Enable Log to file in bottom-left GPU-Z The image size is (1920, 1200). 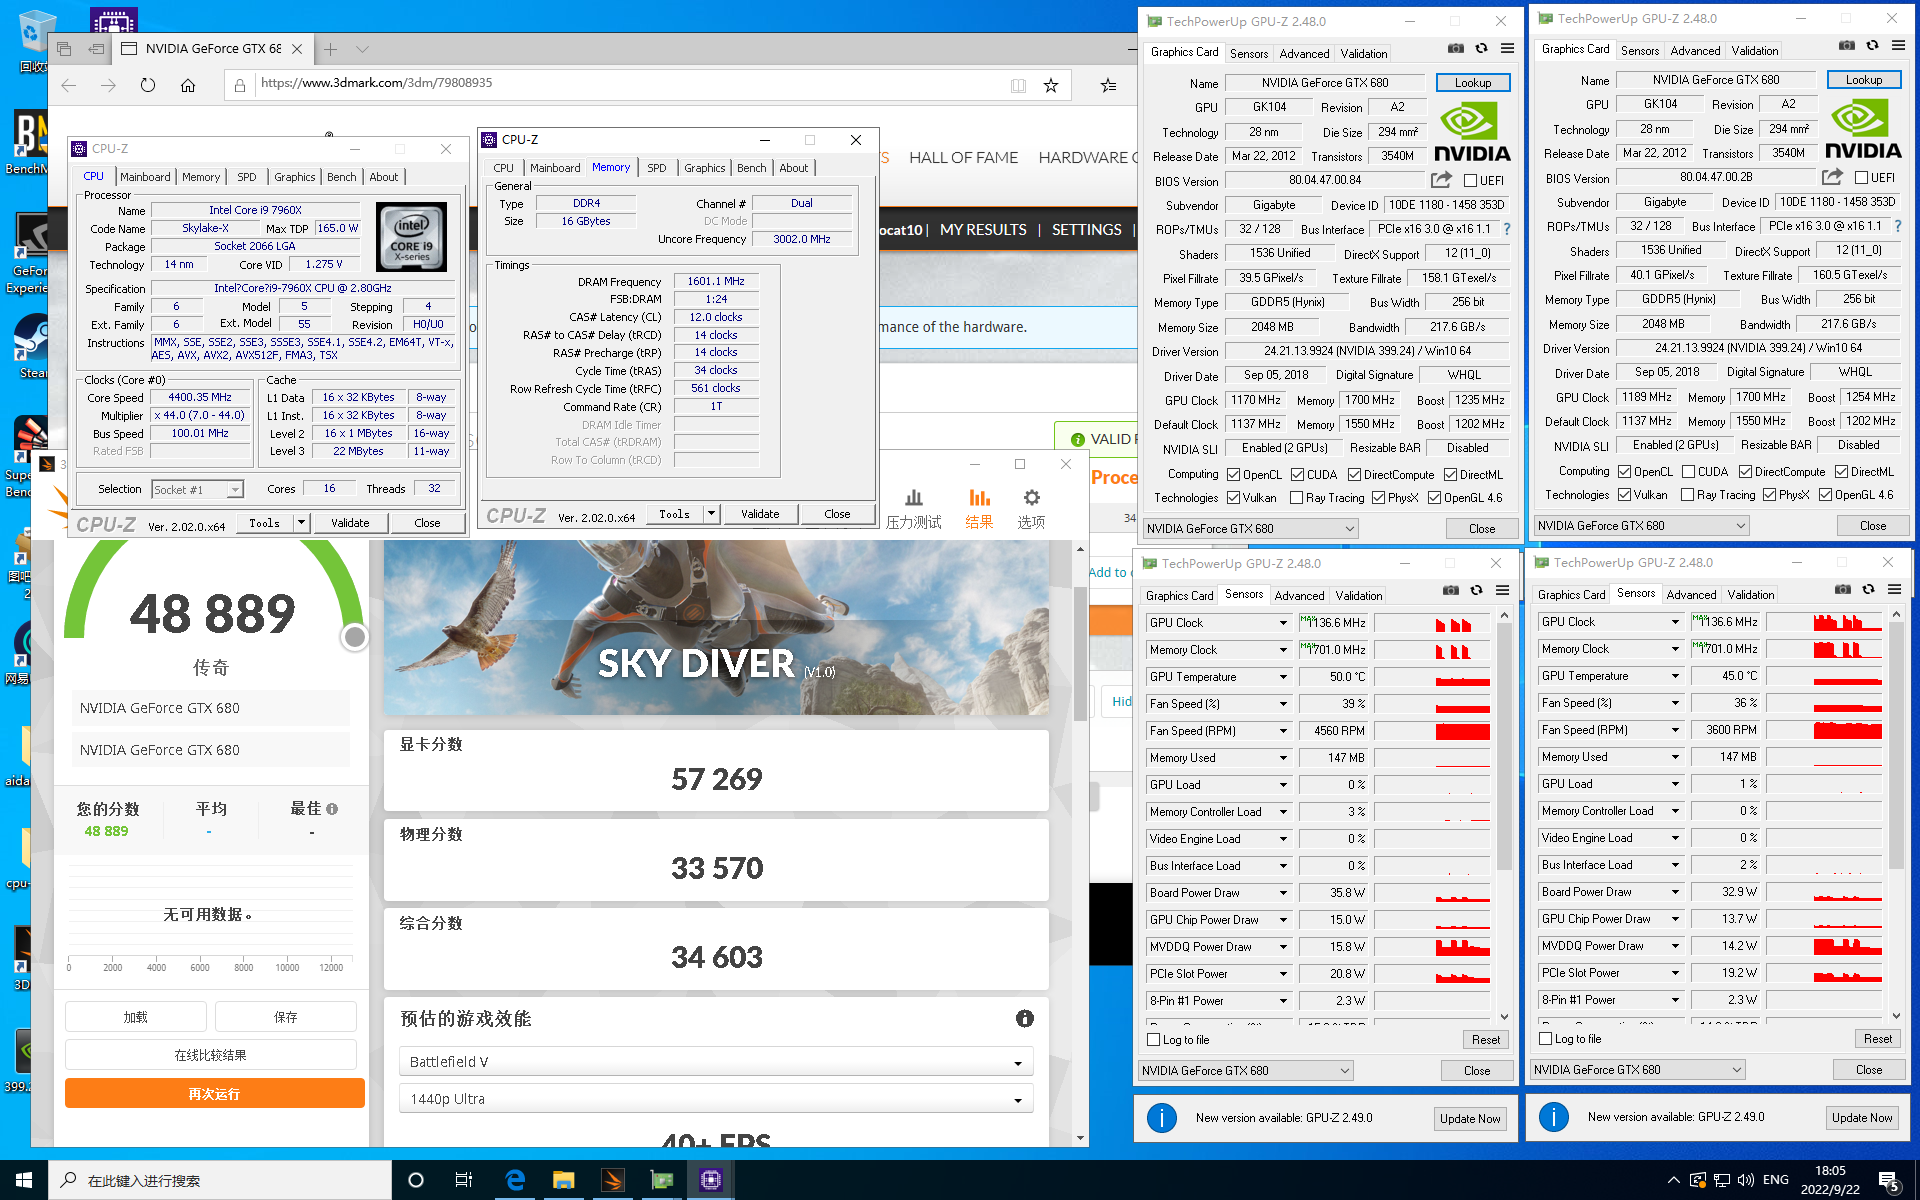coord(1153,1040)
